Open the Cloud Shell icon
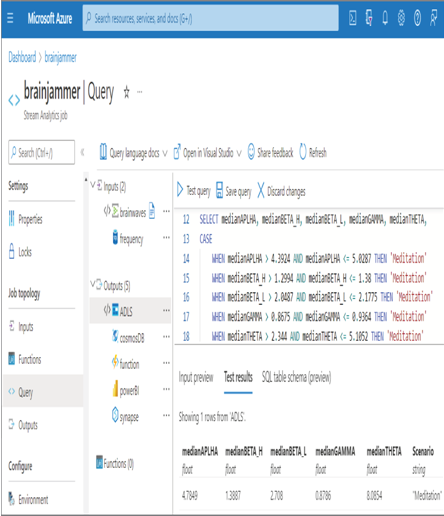Image resolution: width=444 pixels, height=516 pixels. (353, 18)
